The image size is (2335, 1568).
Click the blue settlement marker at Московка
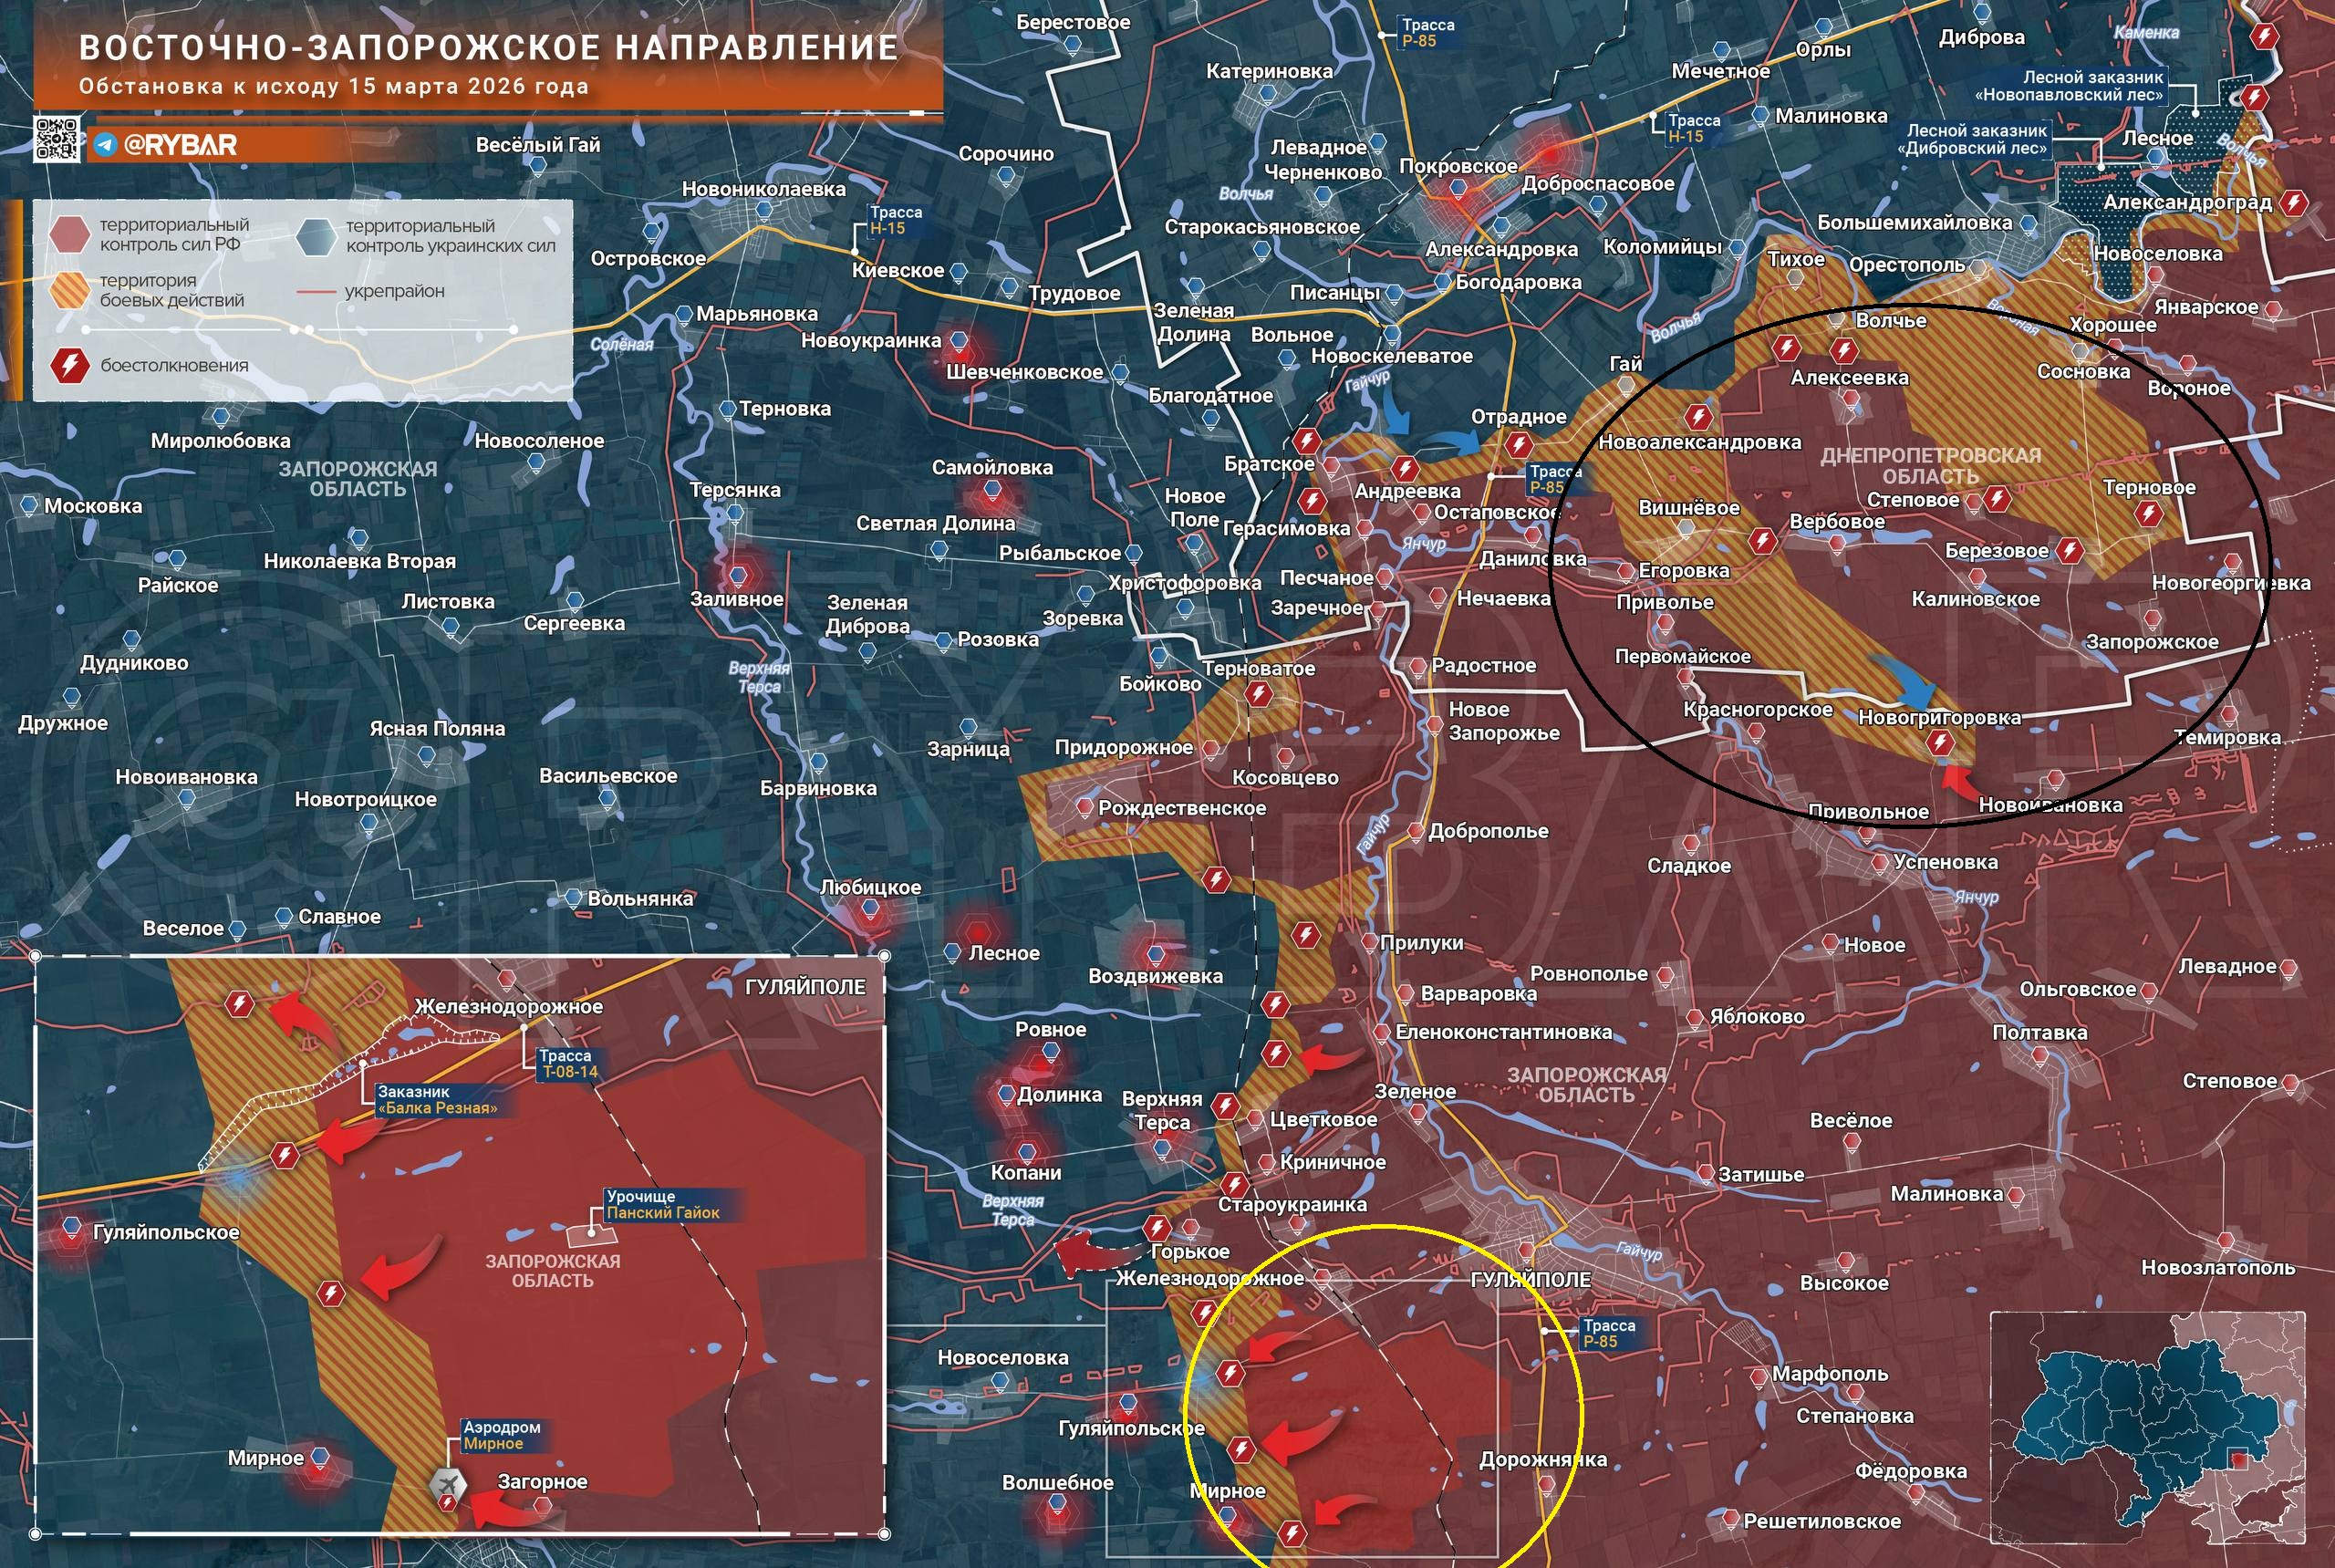pos(29,506)
